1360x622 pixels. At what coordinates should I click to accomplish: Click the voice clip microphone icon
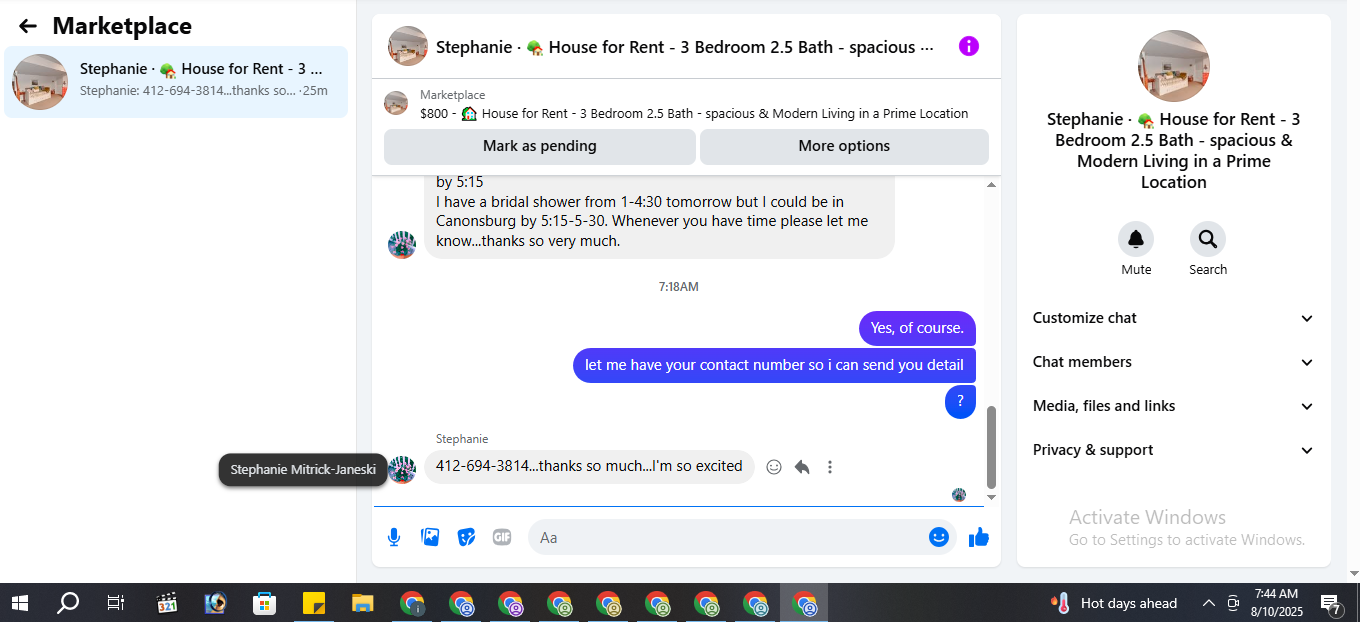[x=394, y=537]
